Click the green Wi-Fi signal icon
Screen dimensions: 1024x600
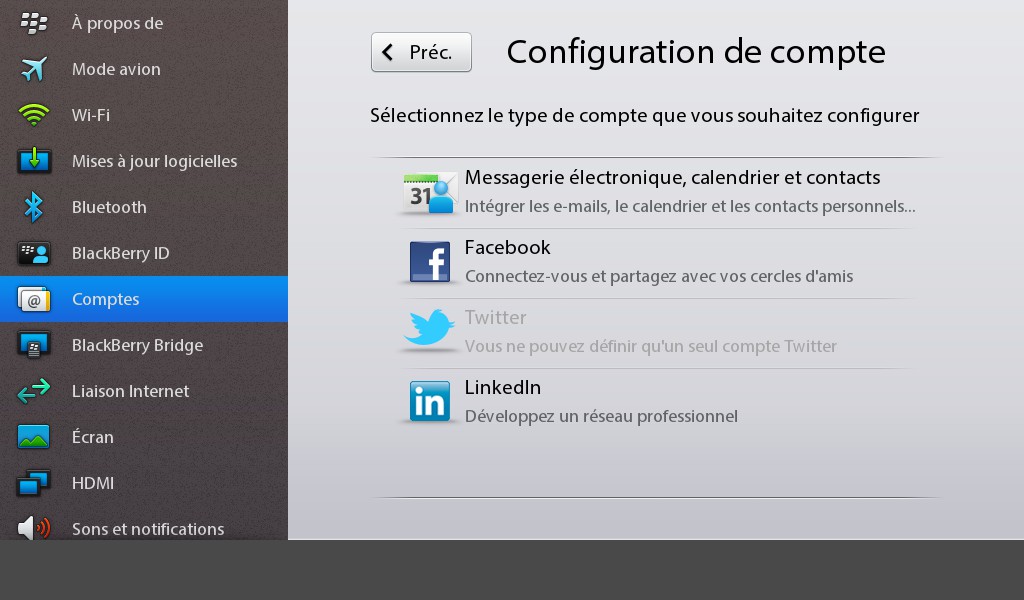tap(34, 115)
